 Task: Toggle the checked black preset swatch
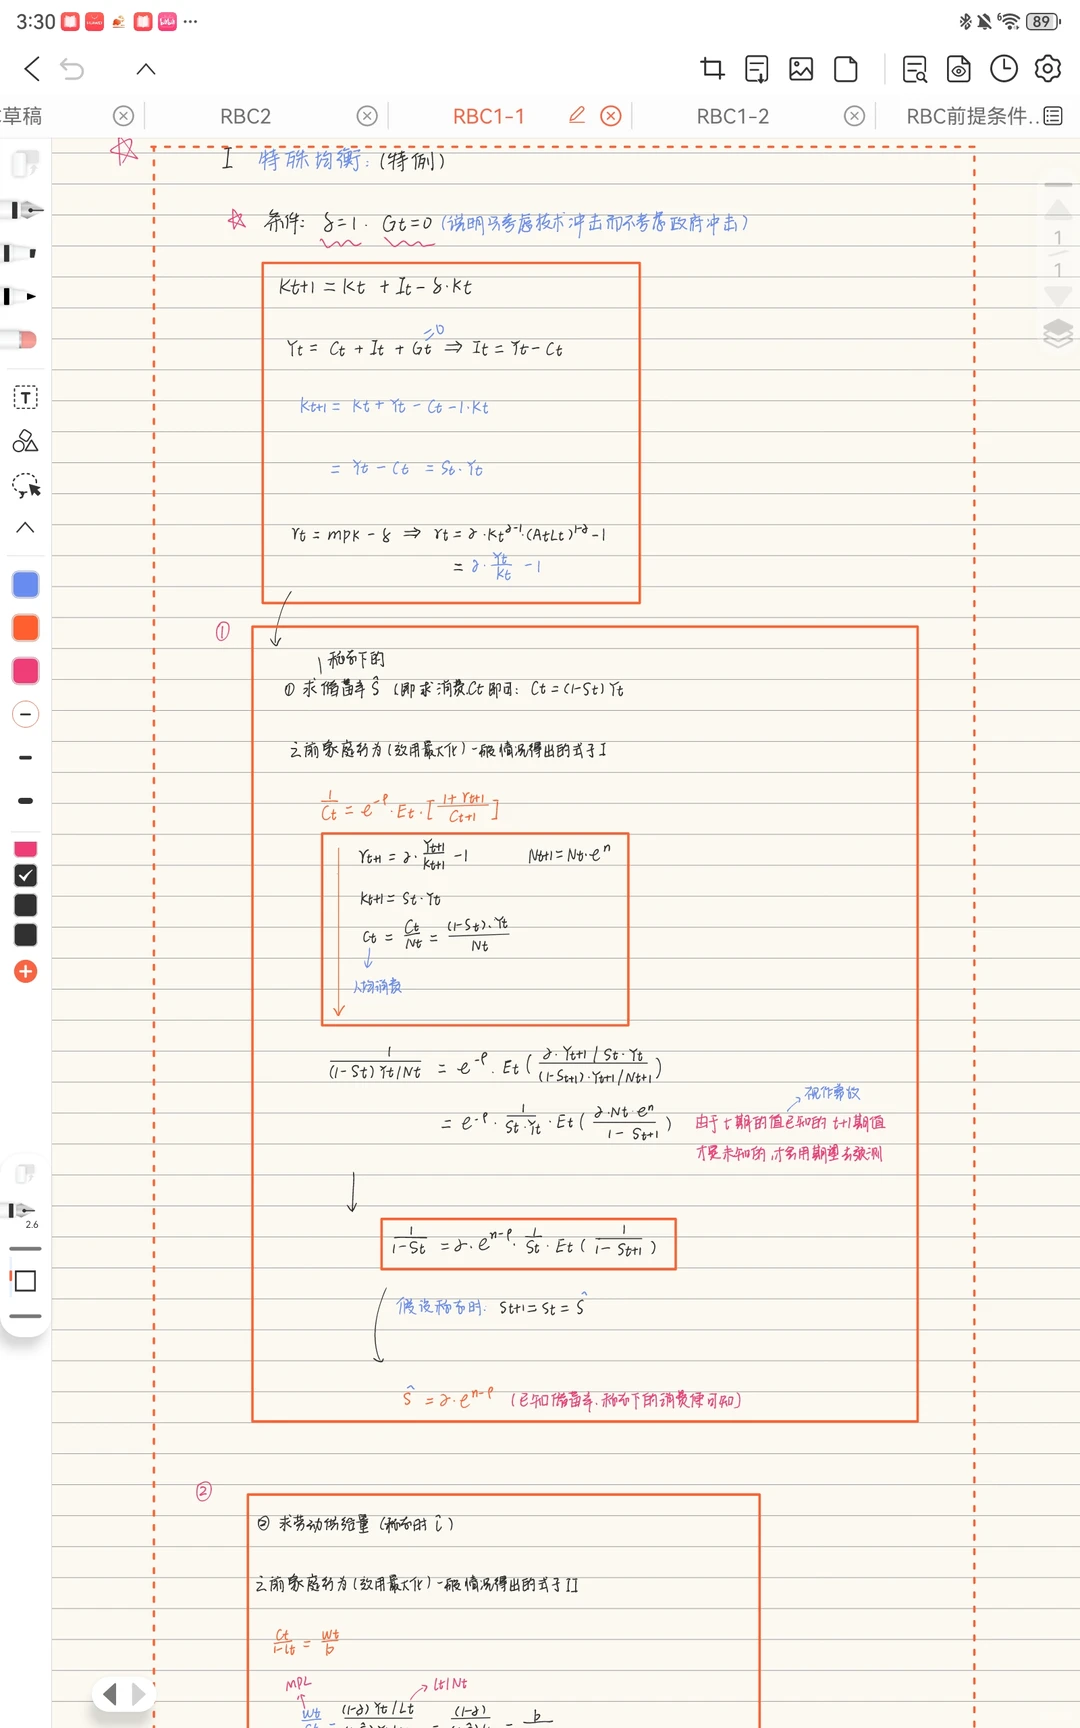pyautogui.click(x=25, y=876)
